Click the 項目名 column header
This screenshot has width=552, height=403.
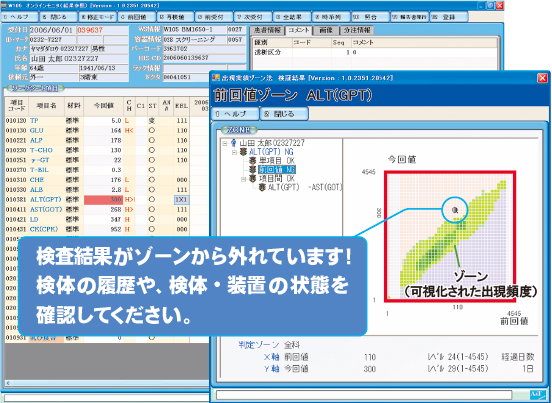coord(47,106)
